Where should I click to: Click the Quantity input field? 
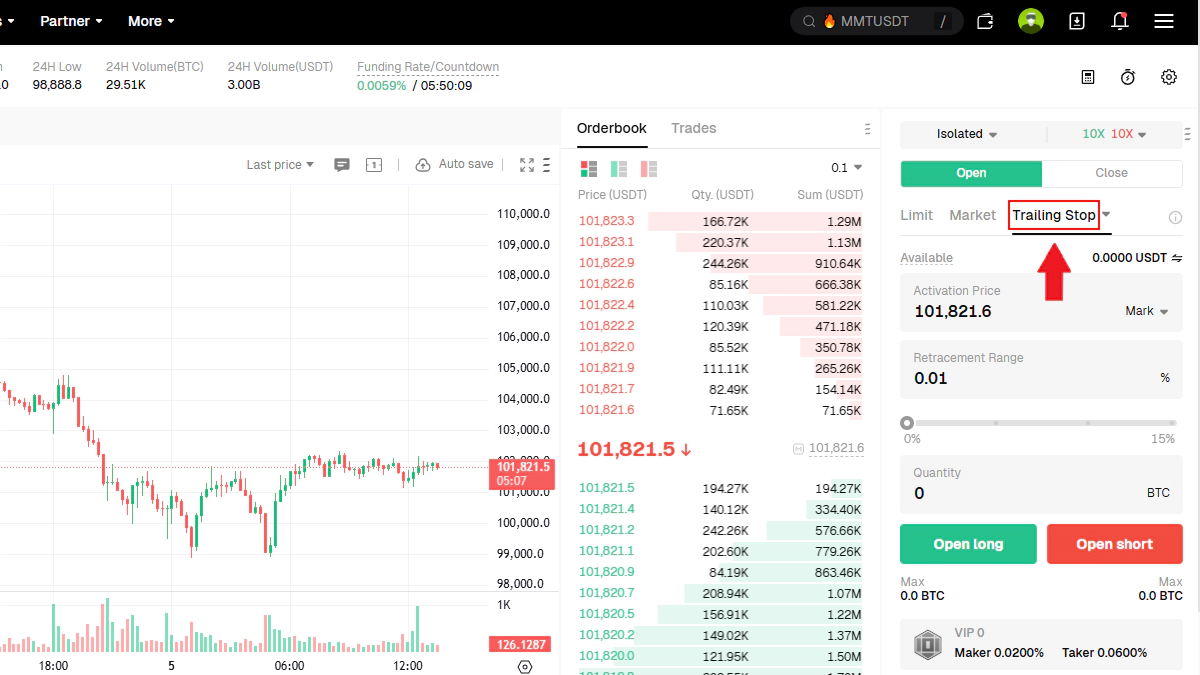[x=1020, y=493]
